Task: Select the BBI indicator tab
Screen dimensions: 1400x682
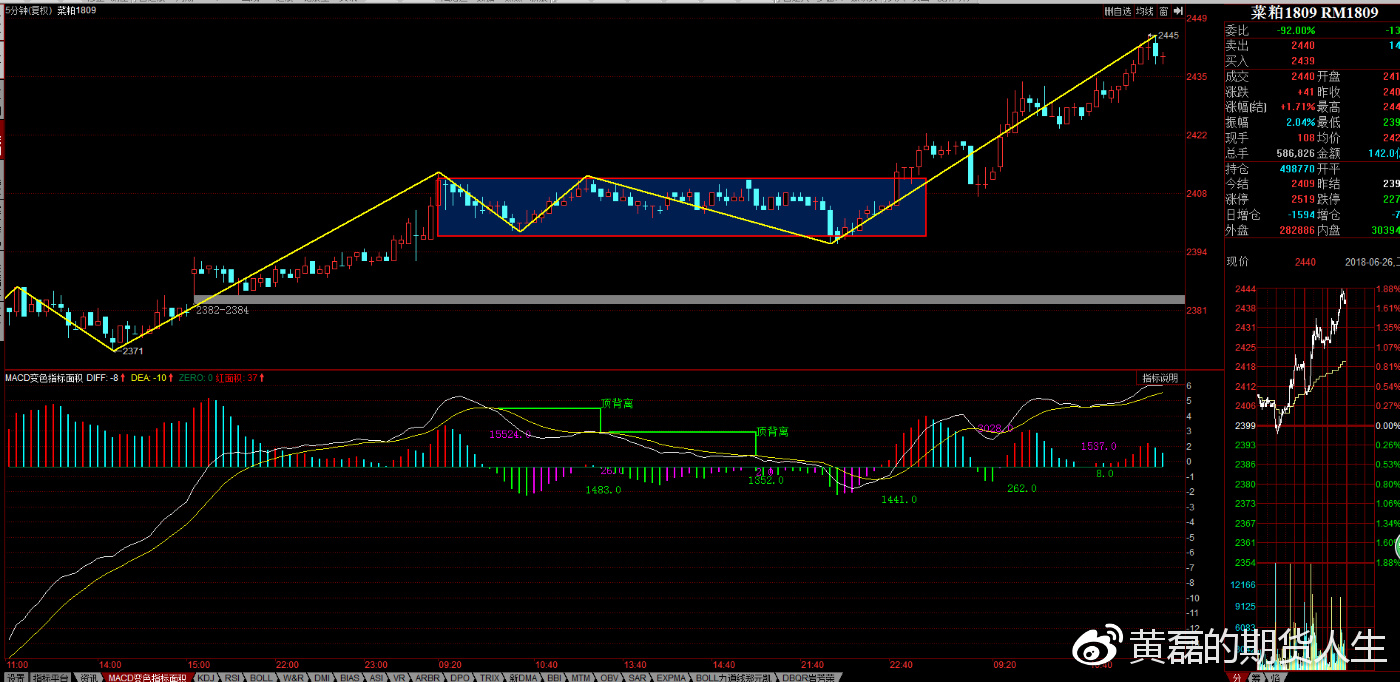Action: (x=554, y=677)
